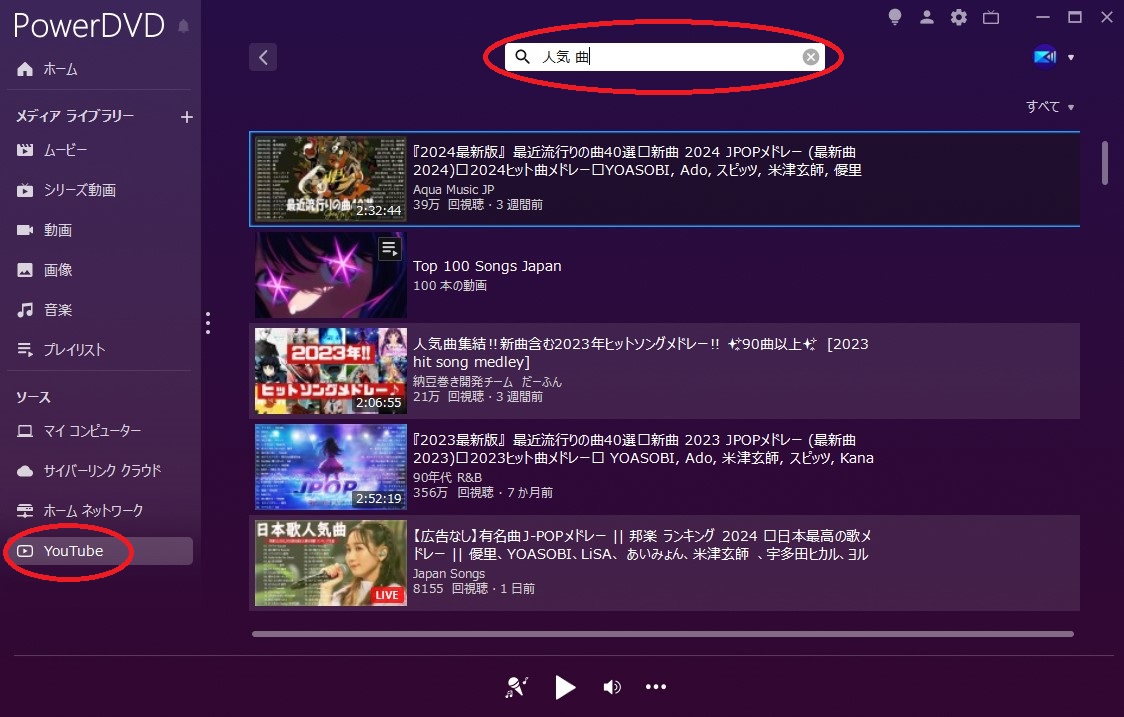Click the notification bell next to PowerDVD
The image size is (1124, 717).
click(184, 27)
